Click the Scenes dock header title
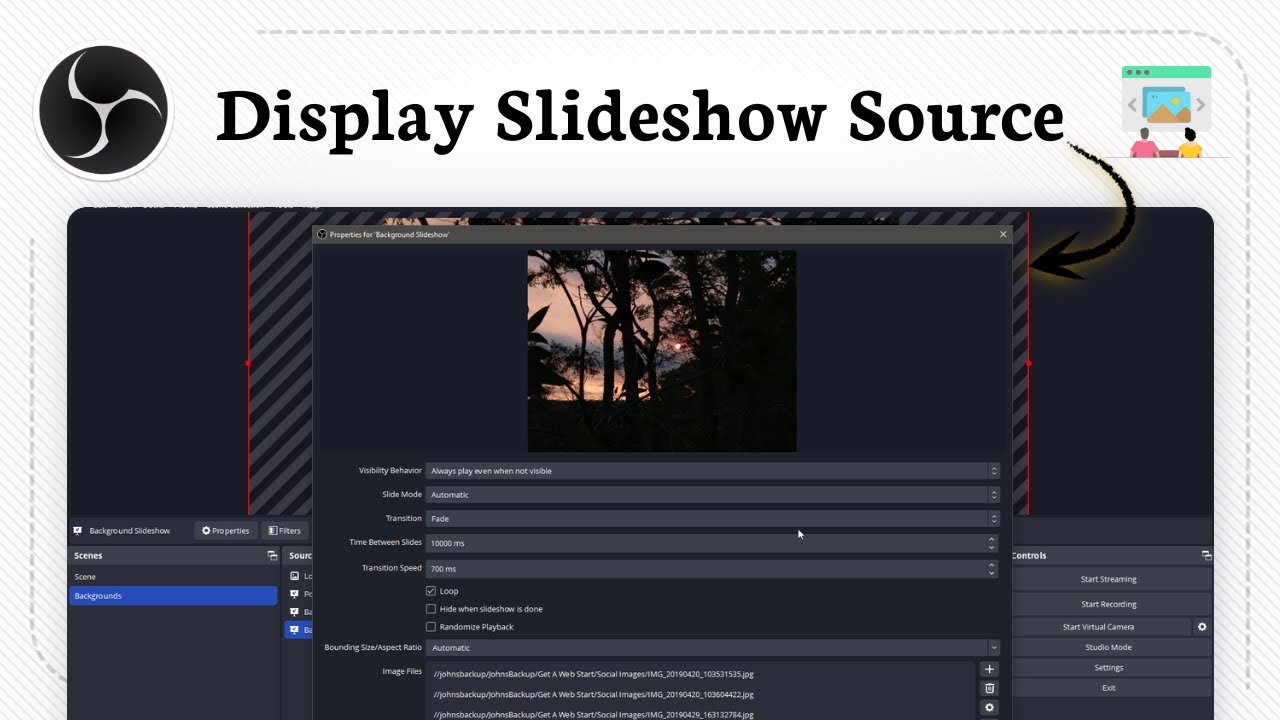Viewport: 1280px width, 720px height. click(x=88, y=556)
